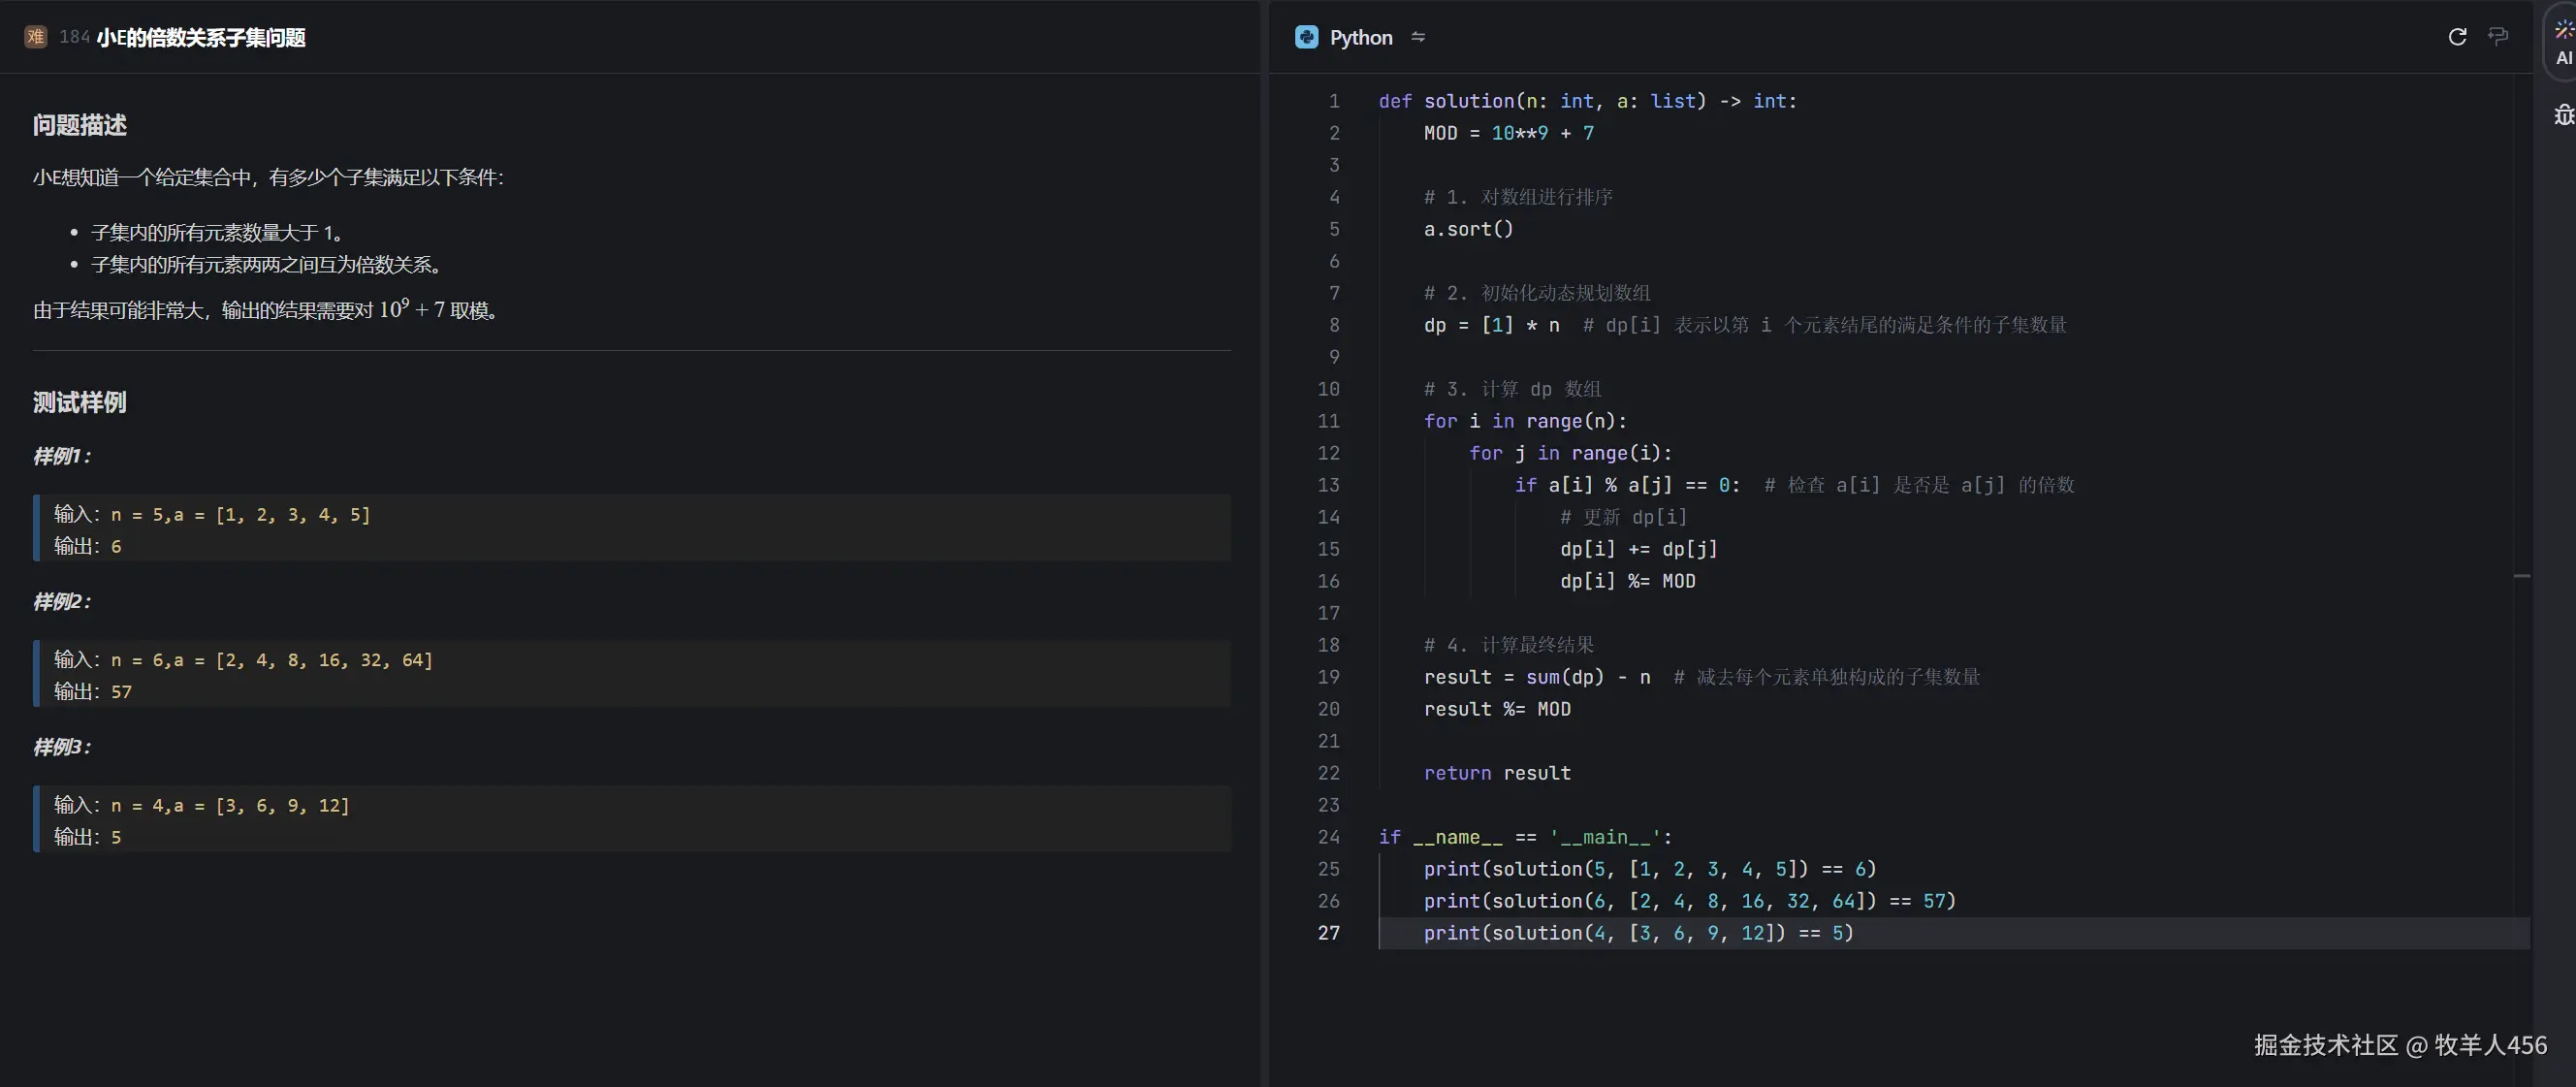
Task: Click the bug debug icon in sidebar
Action: (x=2563, y=115)
